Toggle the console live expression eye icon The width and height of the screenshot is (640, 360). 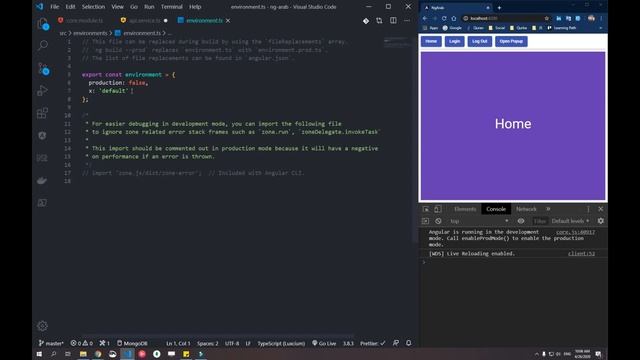click(521, 221)
